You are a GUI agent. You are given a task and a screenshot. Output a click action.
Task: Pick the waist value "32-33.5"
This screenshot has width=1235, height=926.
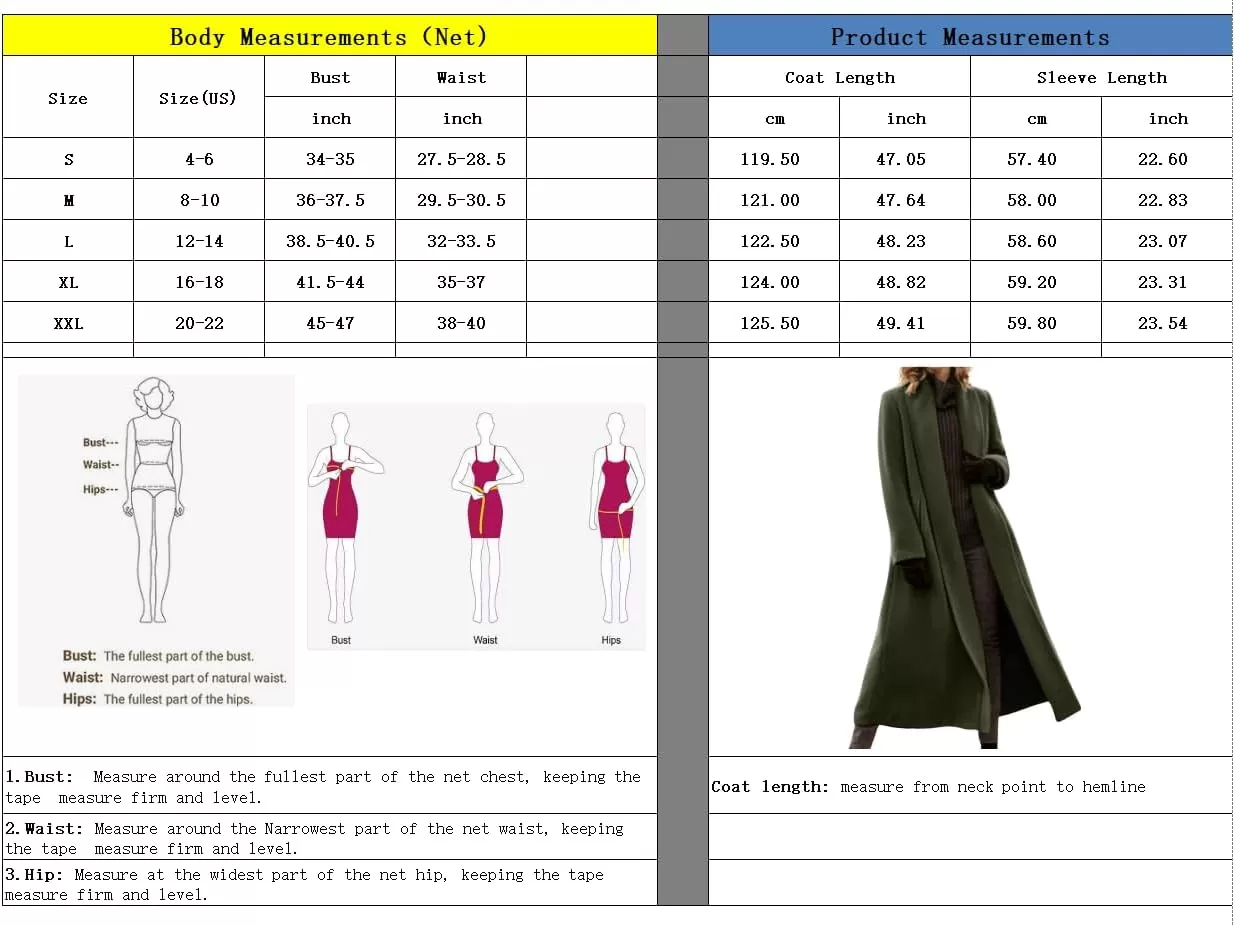click(x=461, y=241)
